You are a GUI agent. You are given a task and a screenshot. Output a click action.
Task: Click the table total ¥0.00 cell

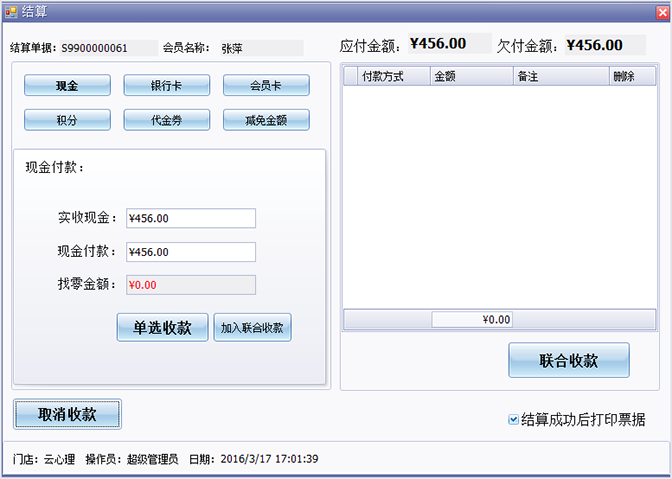click(x=472, y=320)
